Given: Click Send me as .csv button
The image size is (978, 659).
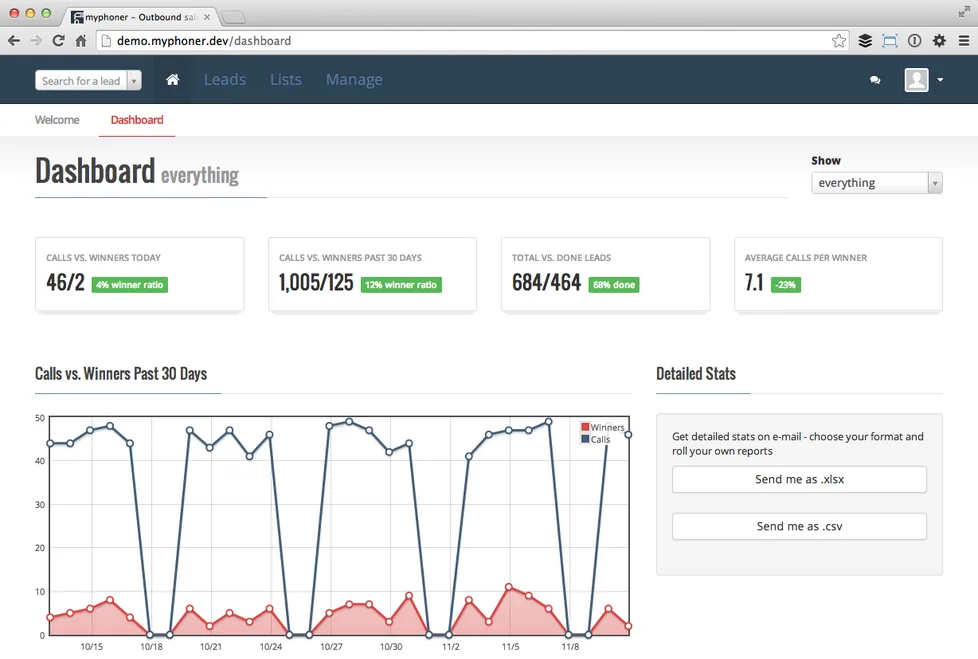Looking at the screenshot, I should (799, 526).
